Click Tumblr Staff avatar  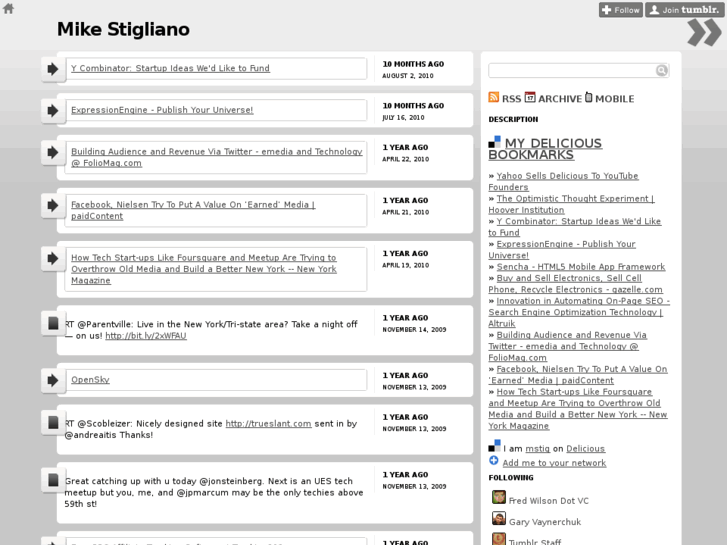tap(499, 539)
